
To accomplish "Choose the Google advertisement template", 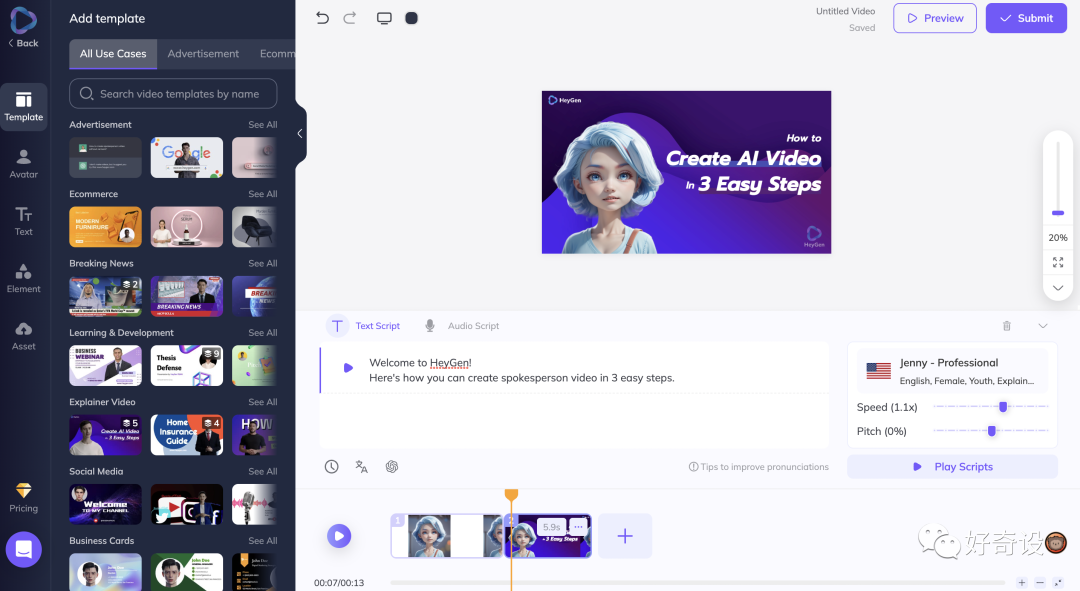I will 187,158.
